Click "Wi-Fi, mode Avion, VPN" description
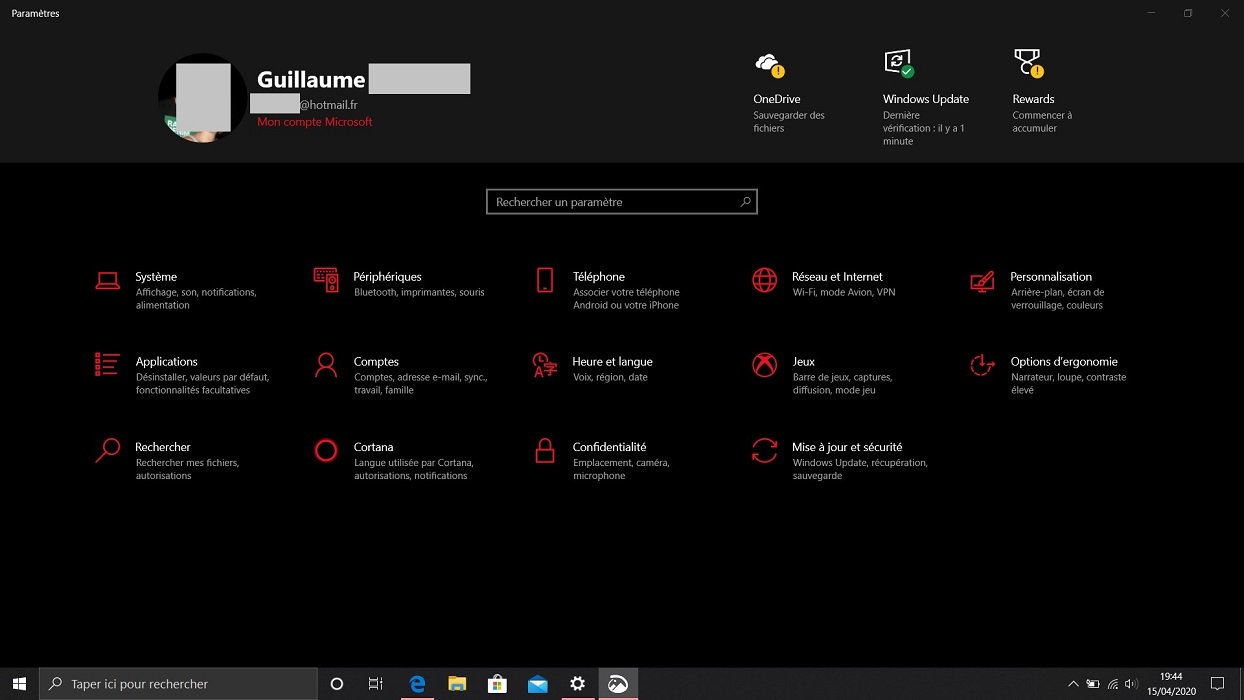1244x700 pixels. tap(844, 293)
